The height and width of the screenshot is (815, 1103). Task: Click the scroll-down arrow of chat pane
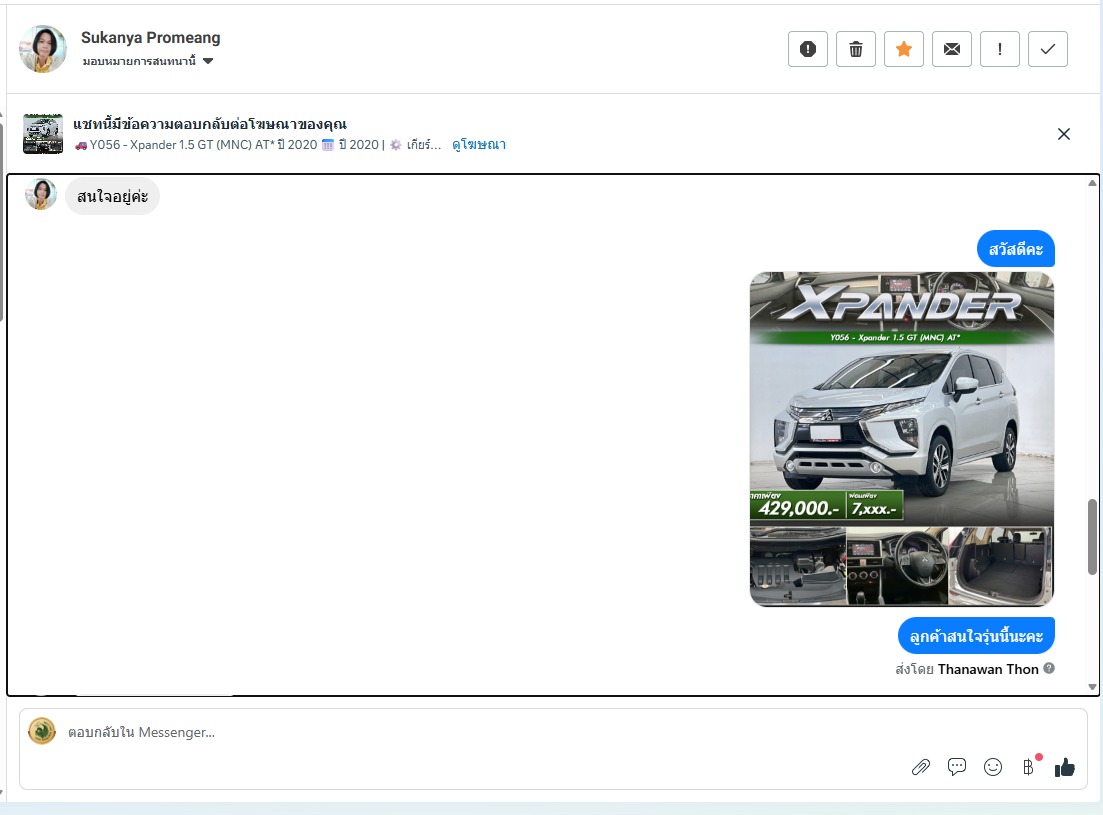pos(1092,687)
